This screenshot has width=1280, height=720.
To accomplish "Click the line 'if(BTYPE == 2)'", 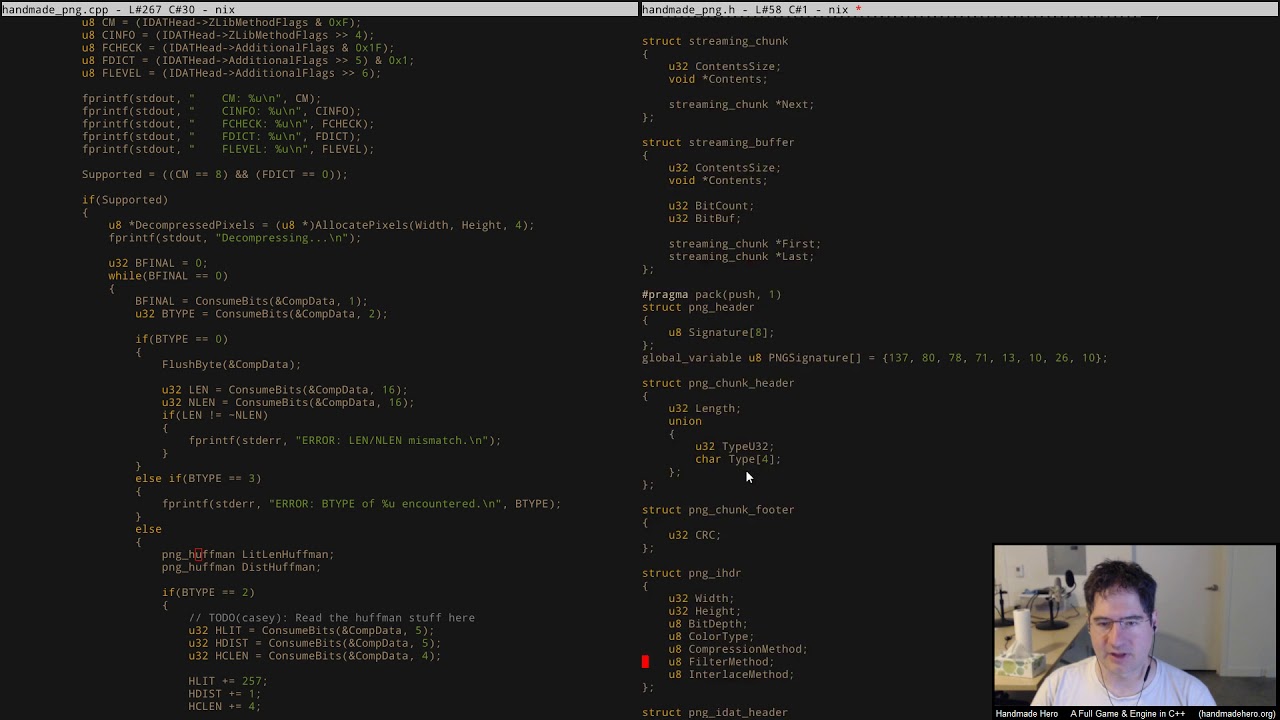I will coord(208,592).
